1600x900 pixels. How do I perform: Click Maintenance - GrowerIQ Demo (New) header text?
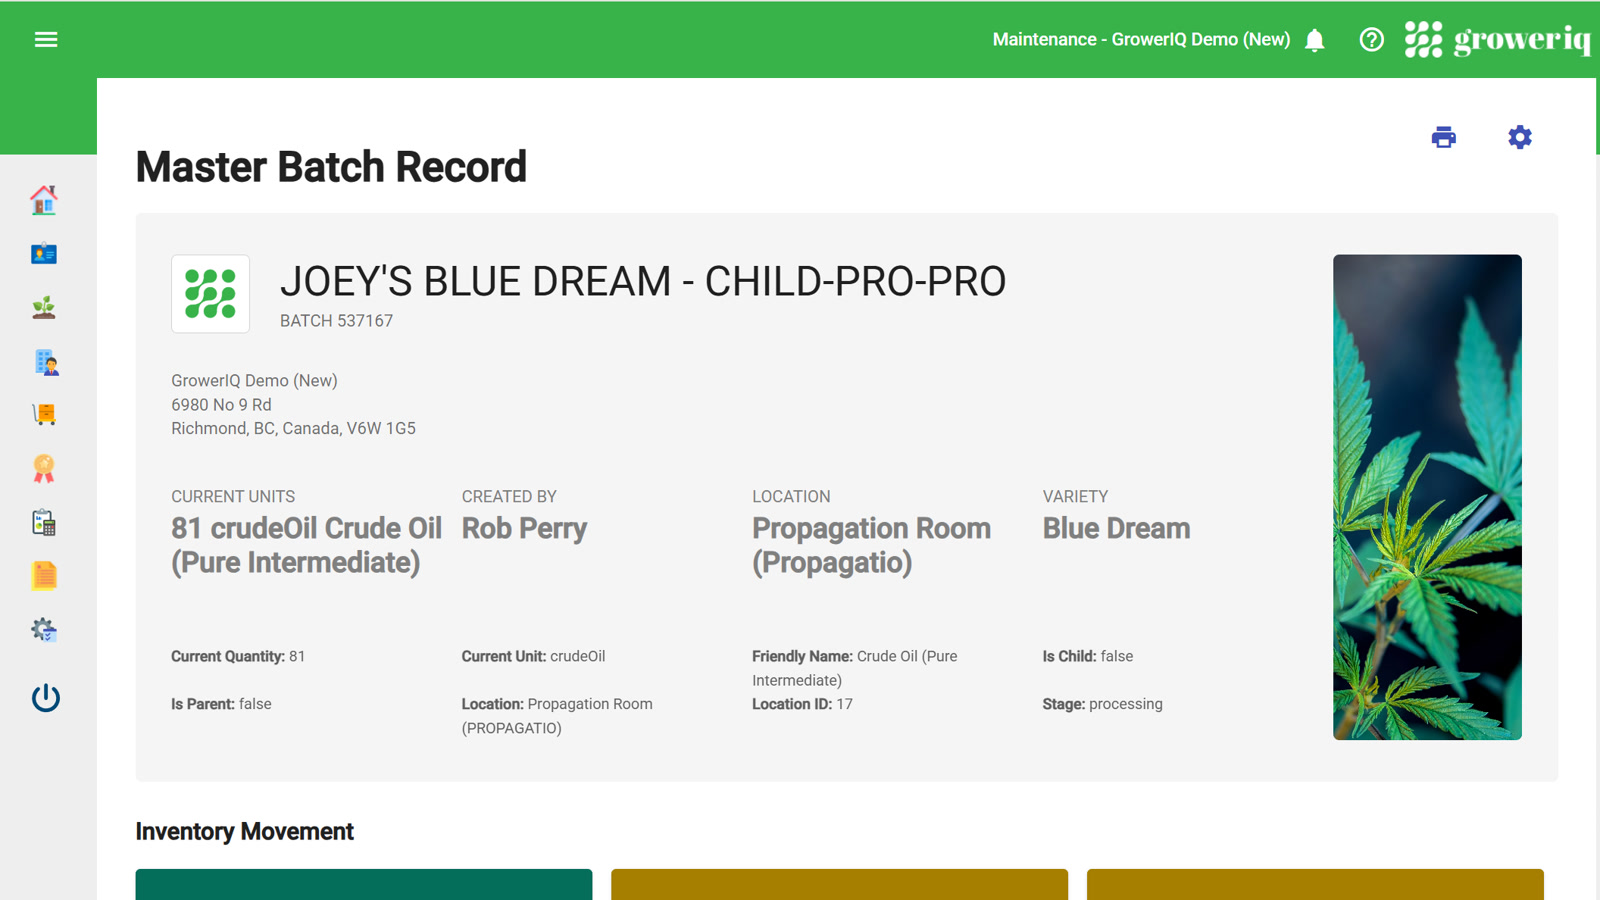(1141, 40)
